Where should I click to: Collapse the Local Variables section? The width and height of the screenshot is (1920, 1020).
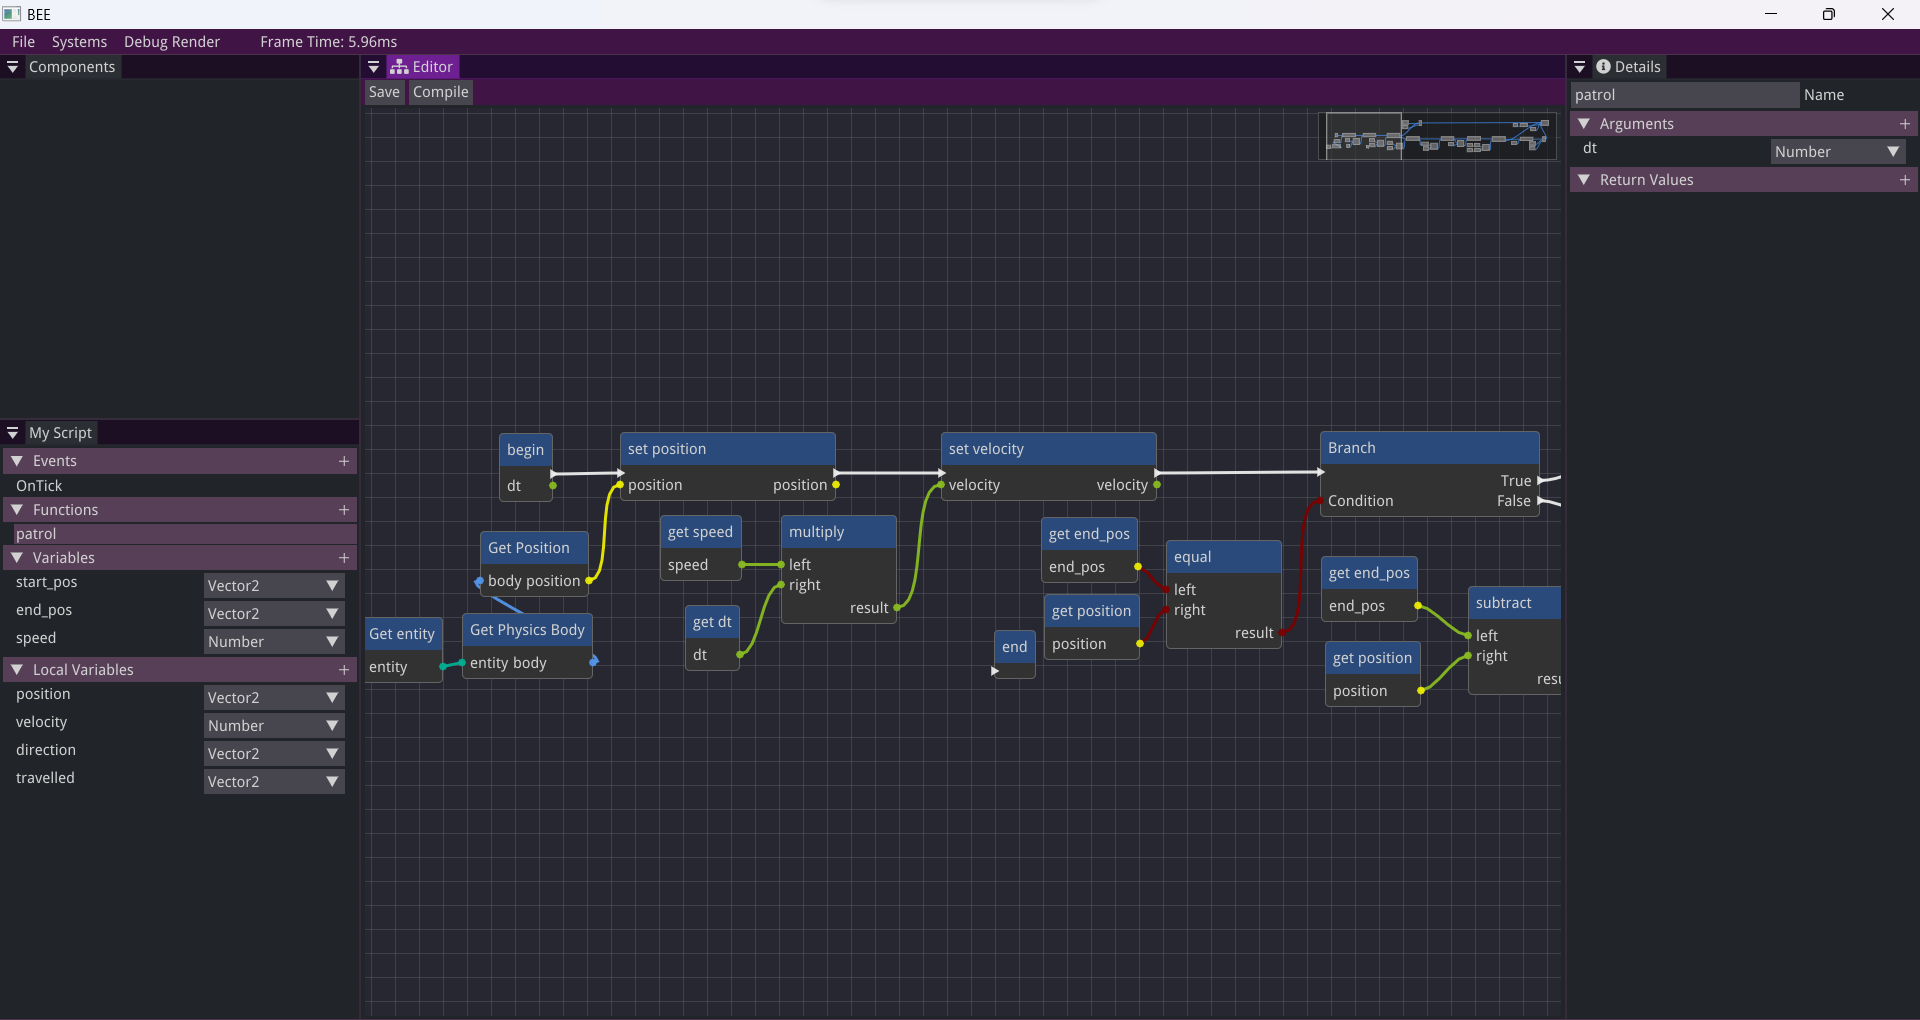[17, 670]
